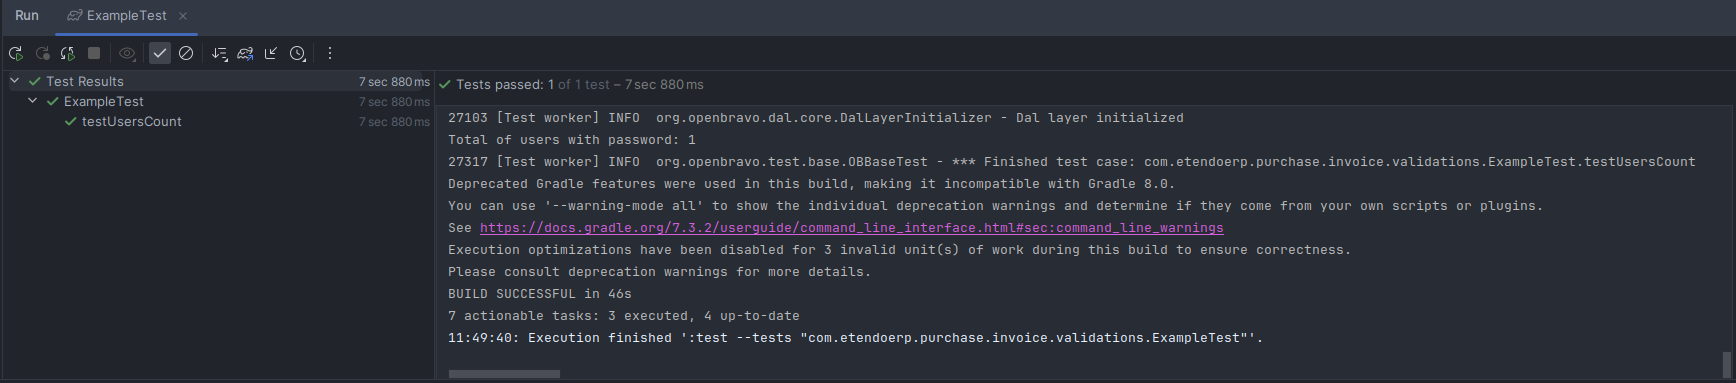This screenshot has width=1736, height=383.
Task: Click the 'Please consult deprecation warnings' line
Action: click(x=660, y=272)
